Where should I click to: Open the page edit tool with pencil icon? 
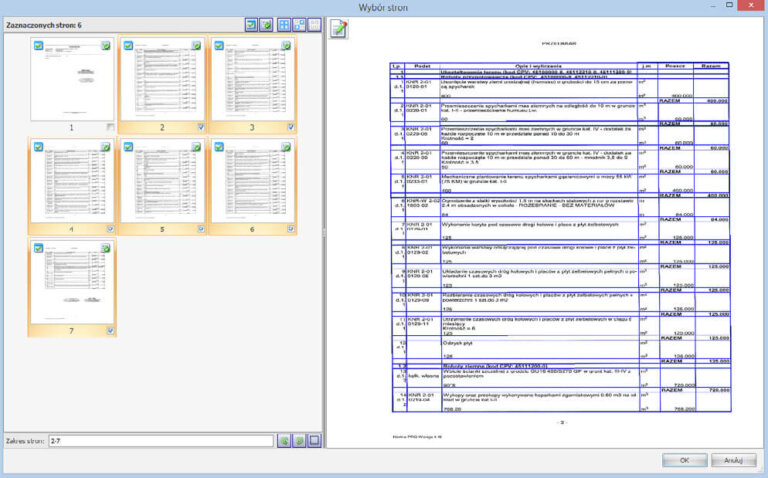pos(338,29)
